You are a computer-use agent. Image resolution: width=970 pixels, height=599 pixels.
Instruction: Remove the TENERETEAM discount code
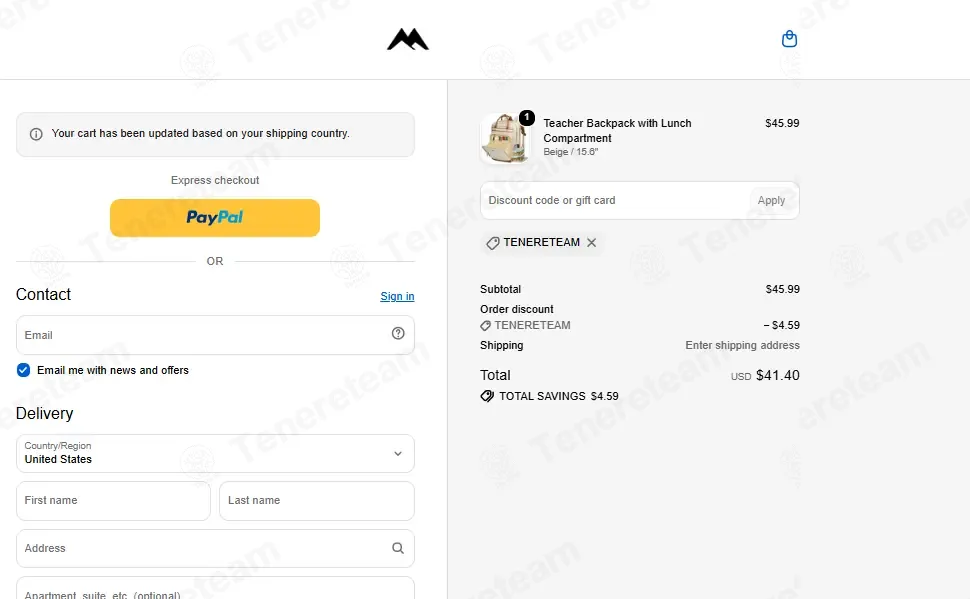coord(591,243)
